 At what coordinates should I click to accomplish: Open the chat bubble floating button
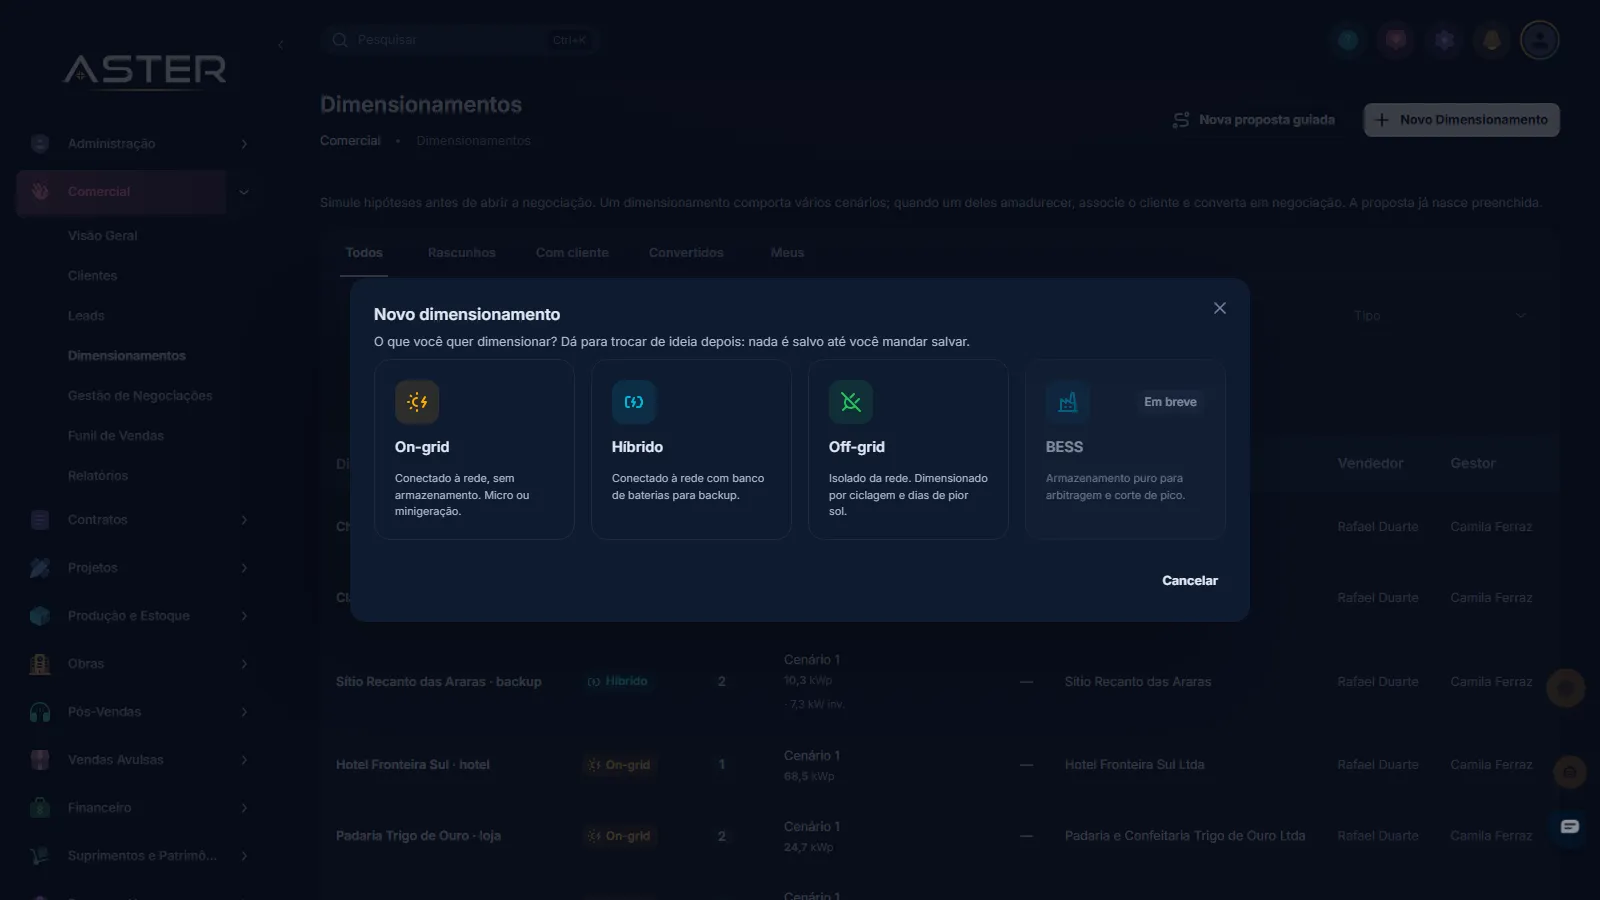1570,826
